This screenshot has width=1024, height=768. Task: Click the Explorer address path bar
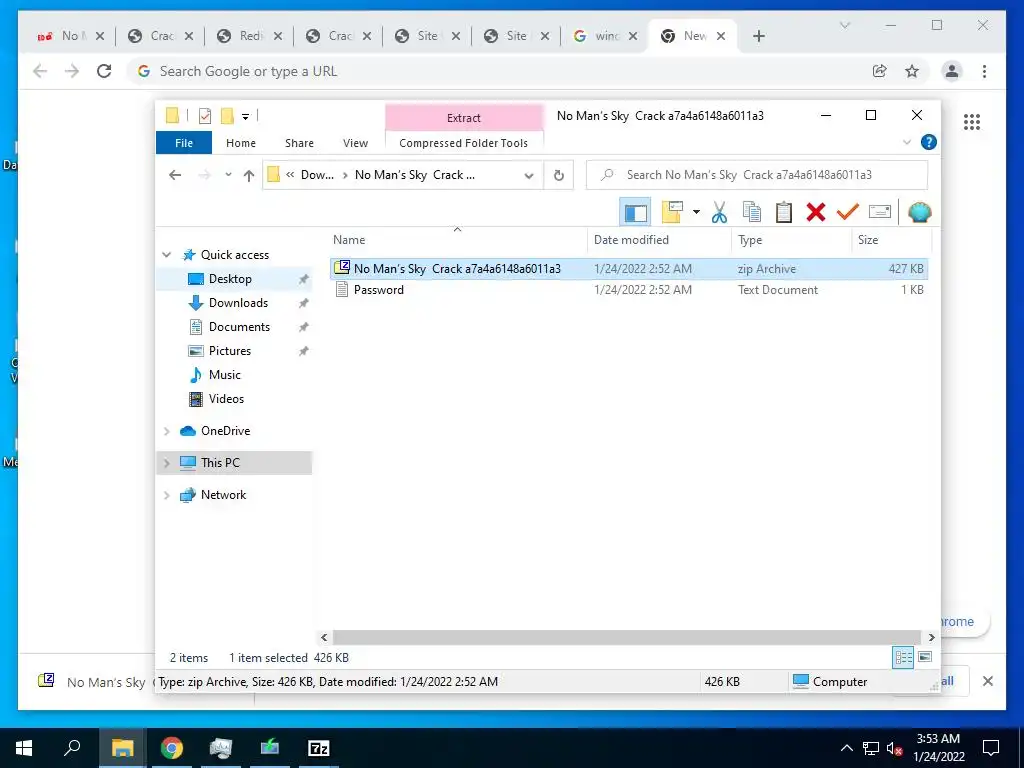coord(402,175)
